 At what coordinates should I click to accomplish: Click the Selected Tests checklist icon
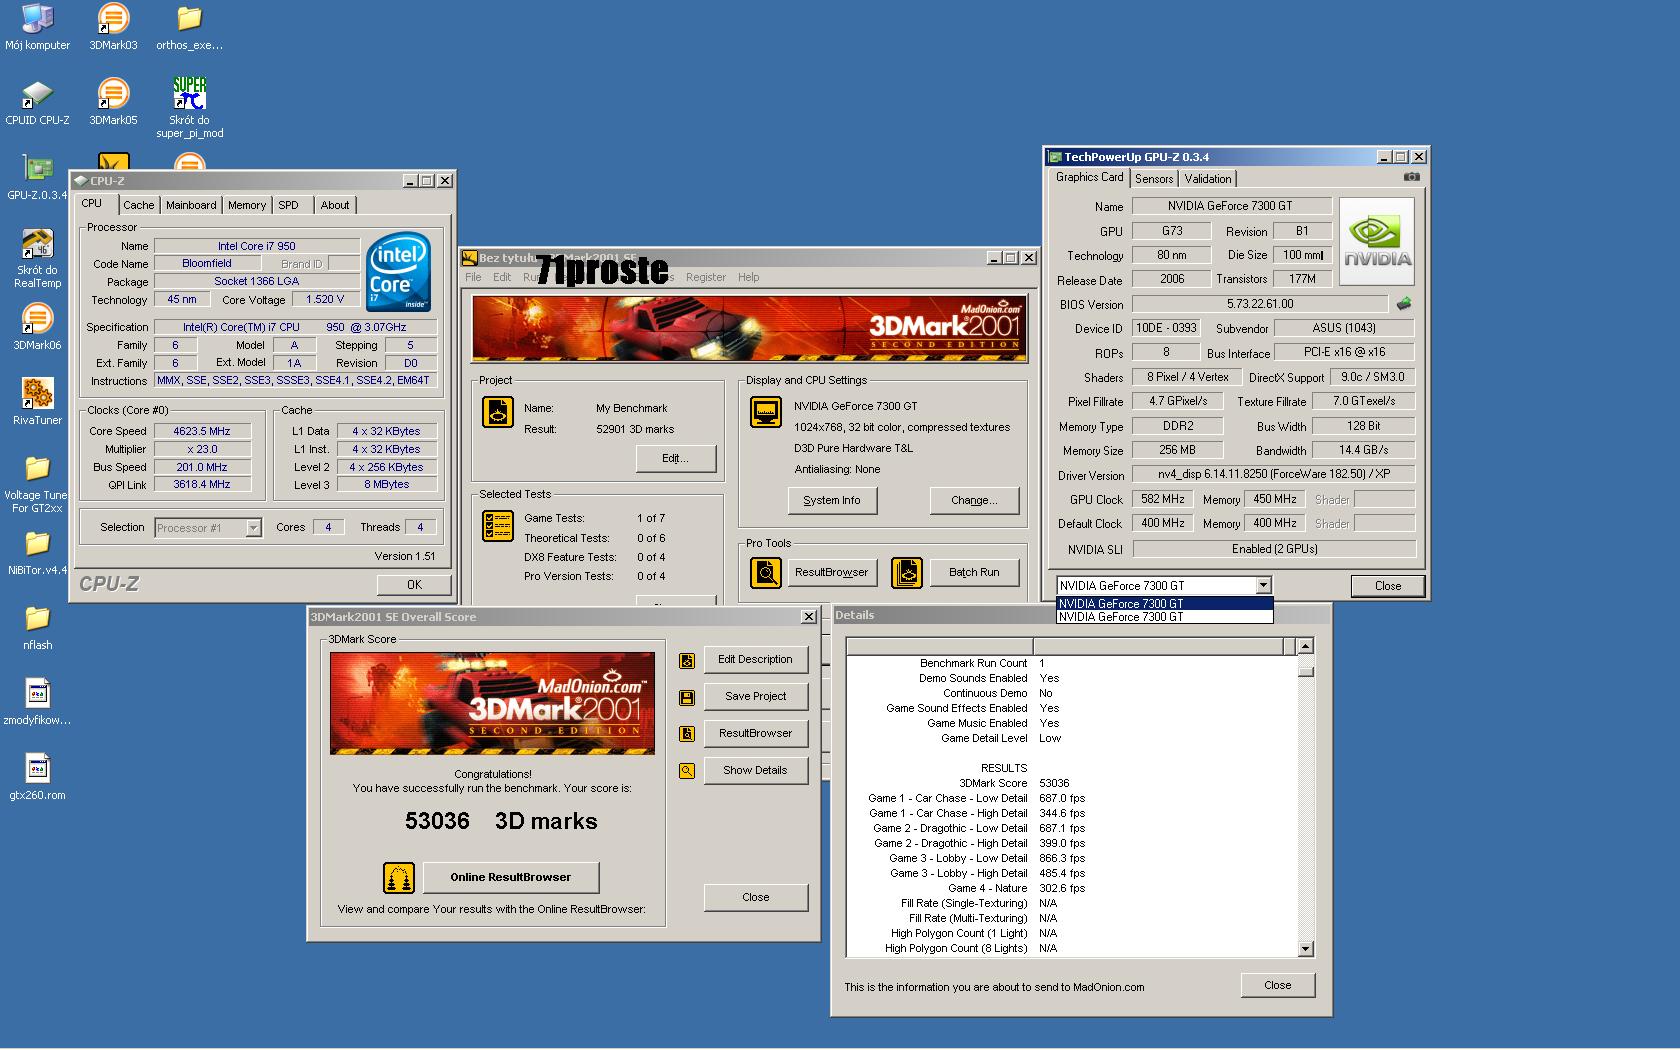tap(497, 526)
